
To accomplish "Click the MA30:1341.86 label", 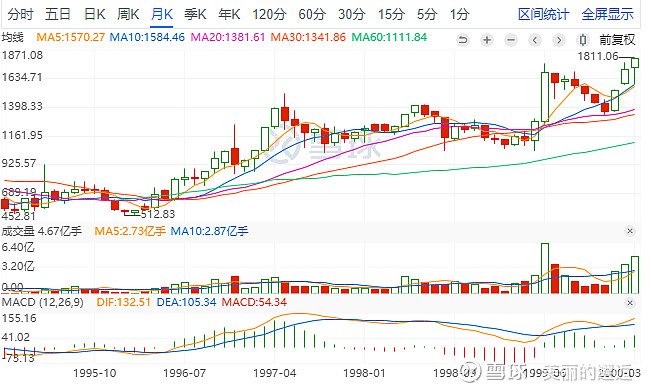I will click(x=308, y=37).
